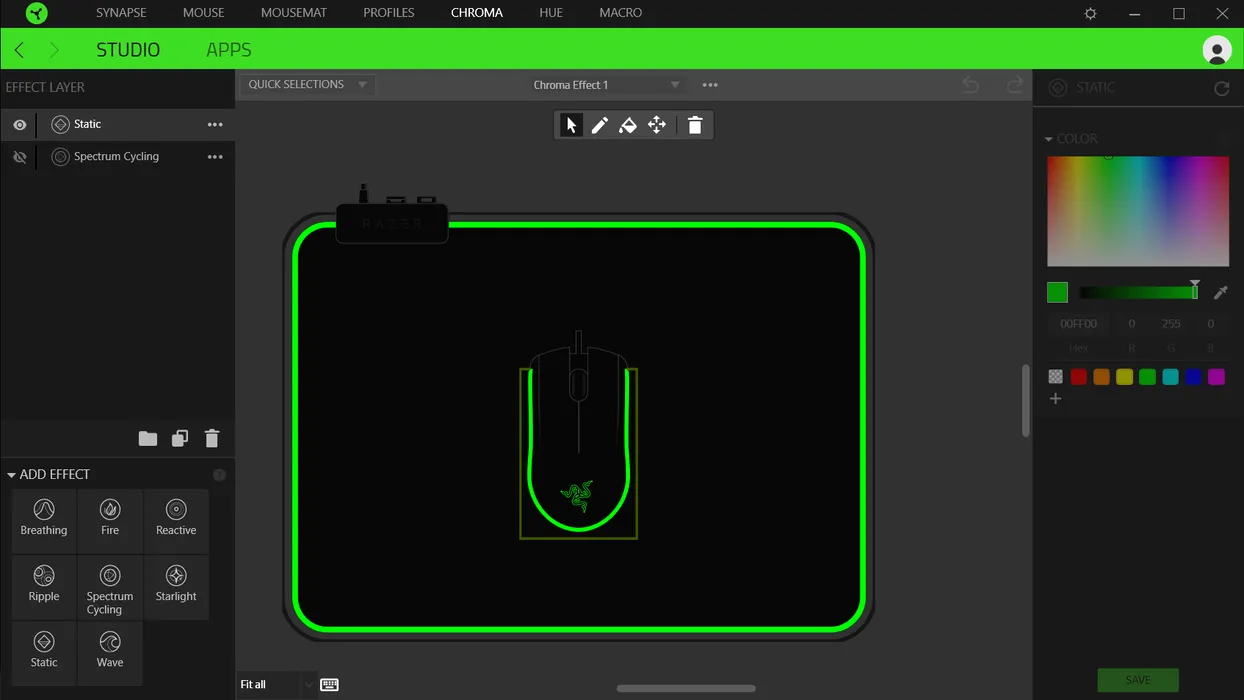Reset the Static effect settings
Viewport: 1244px width, 700px height.
click(1221, 88)
